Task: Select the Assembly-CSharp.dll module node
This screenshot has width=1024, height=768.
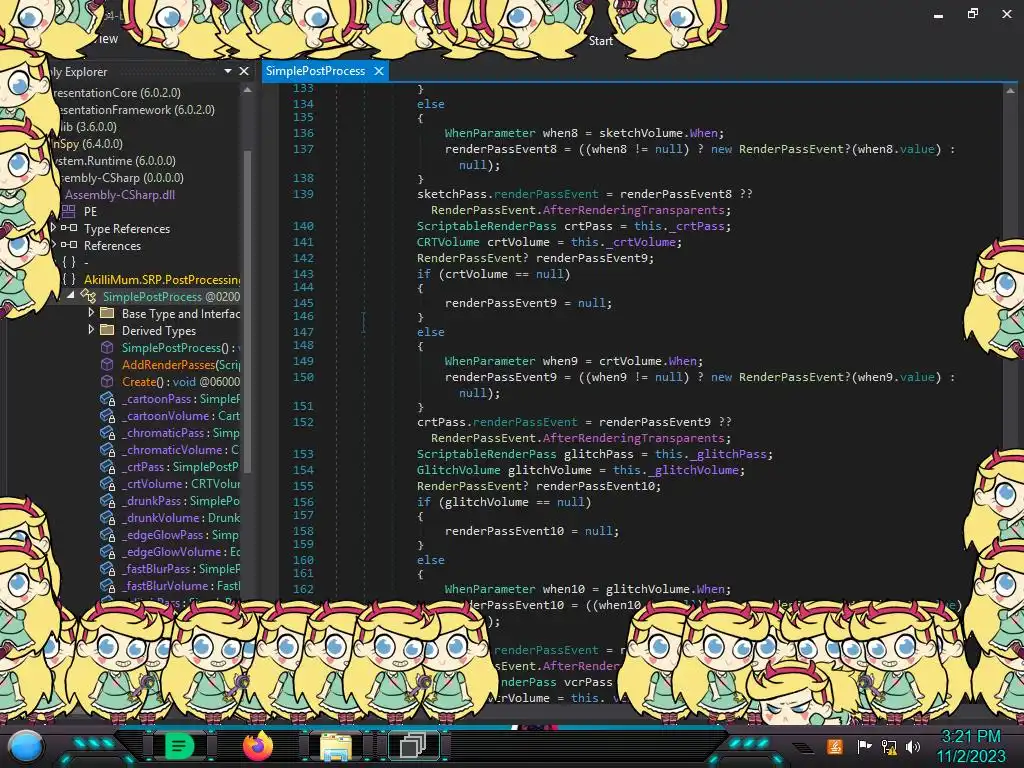Action: click(x=120, y=195)
